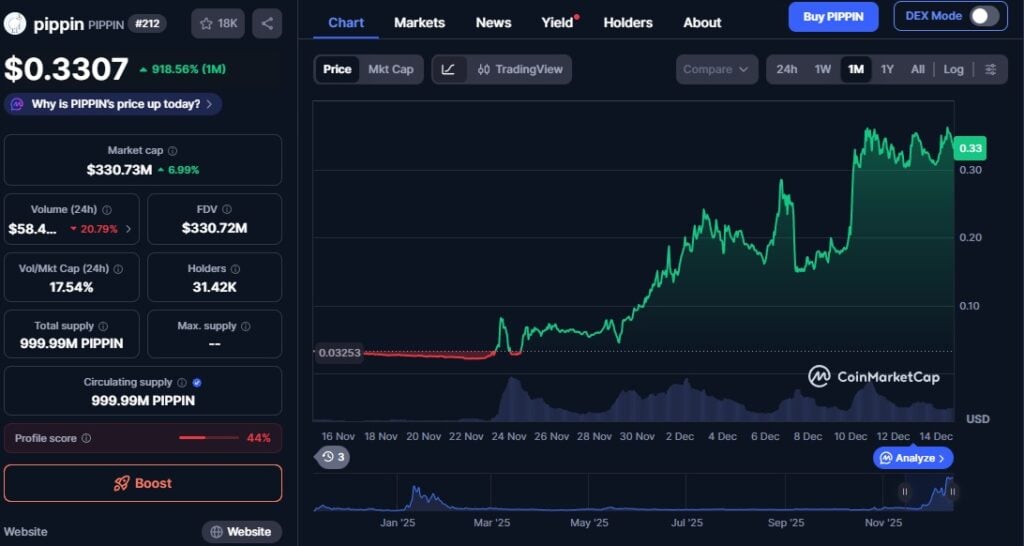1024x546 pixels.
Task: Toggle Log scale on chart
Action: (x=953, y=69)
